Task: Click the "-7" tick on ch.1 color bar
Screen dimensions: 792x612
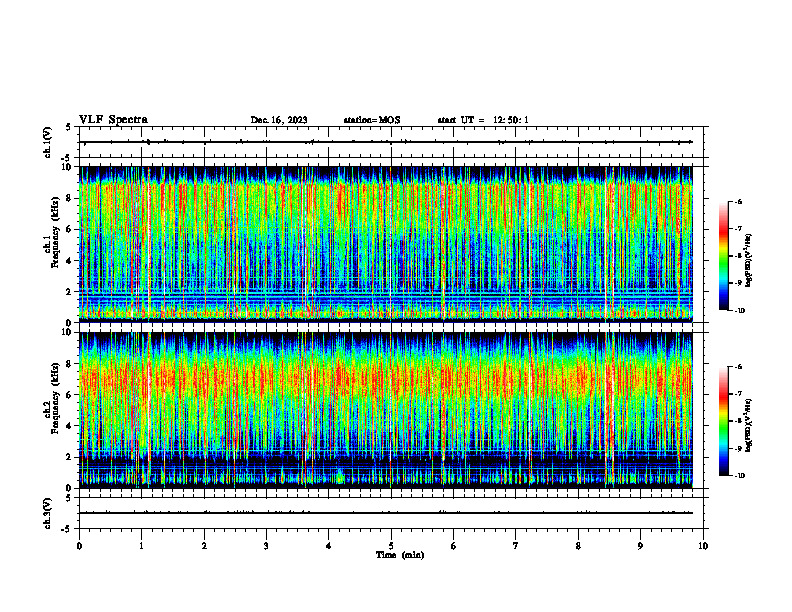Action: pos(738,229)
